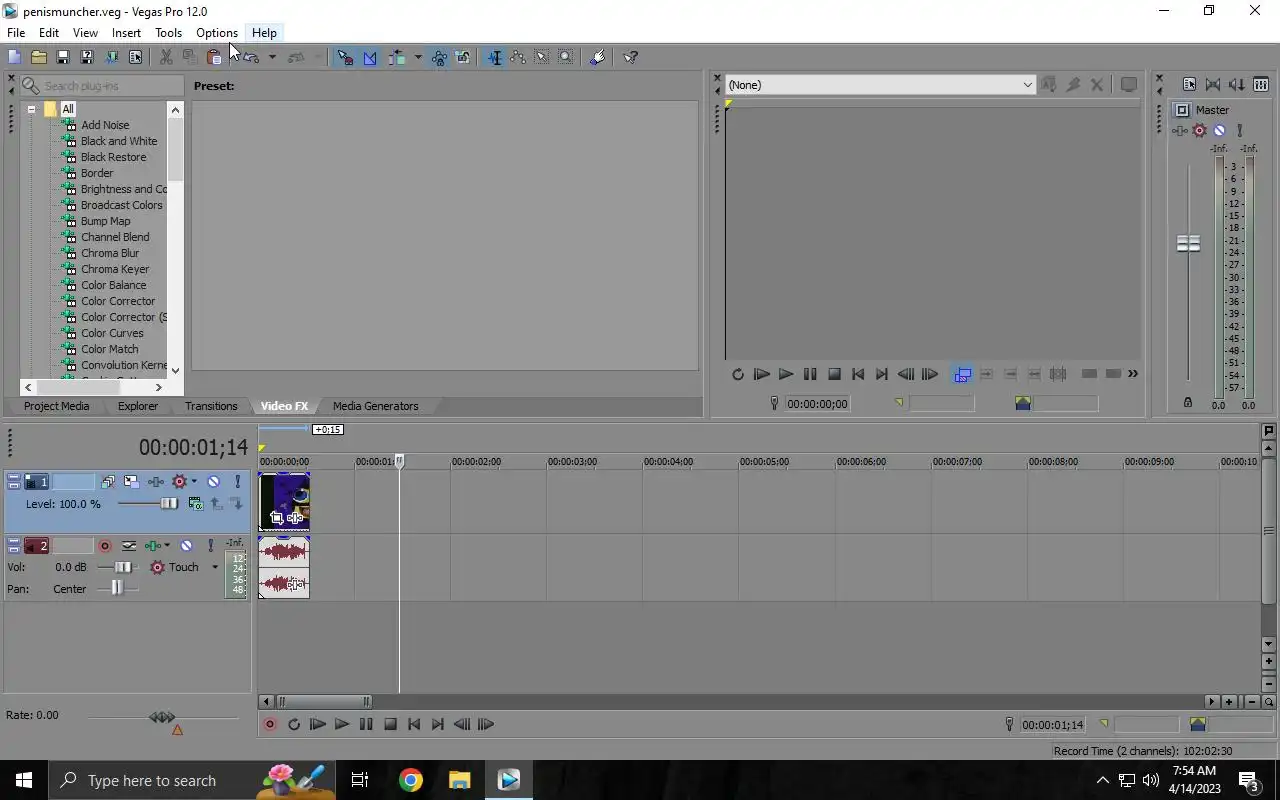The image size is (1280, 800).
Task: Maximize video track 1 height
Action: (13, 484)
